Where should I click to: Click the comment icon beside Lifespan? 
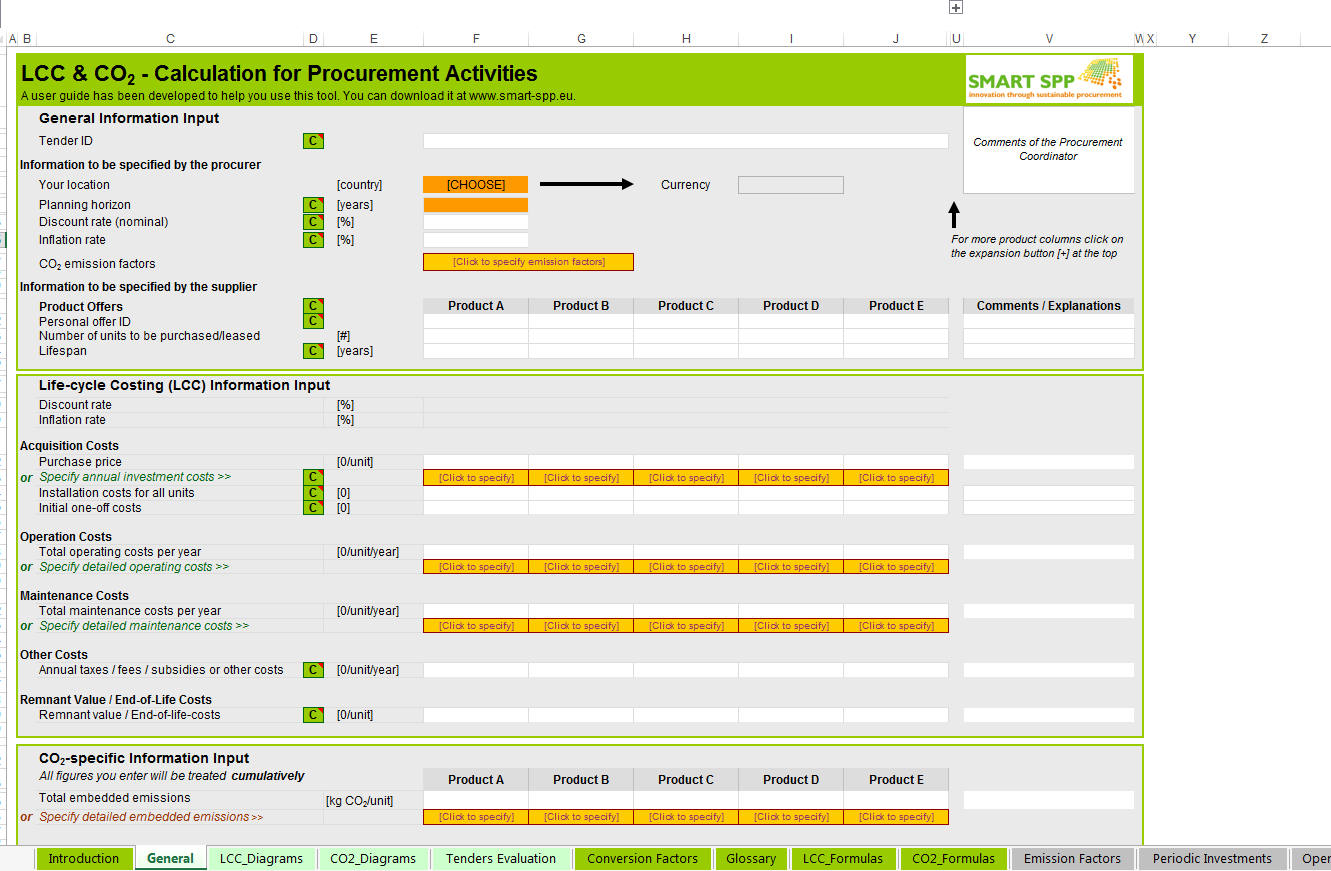314,351
